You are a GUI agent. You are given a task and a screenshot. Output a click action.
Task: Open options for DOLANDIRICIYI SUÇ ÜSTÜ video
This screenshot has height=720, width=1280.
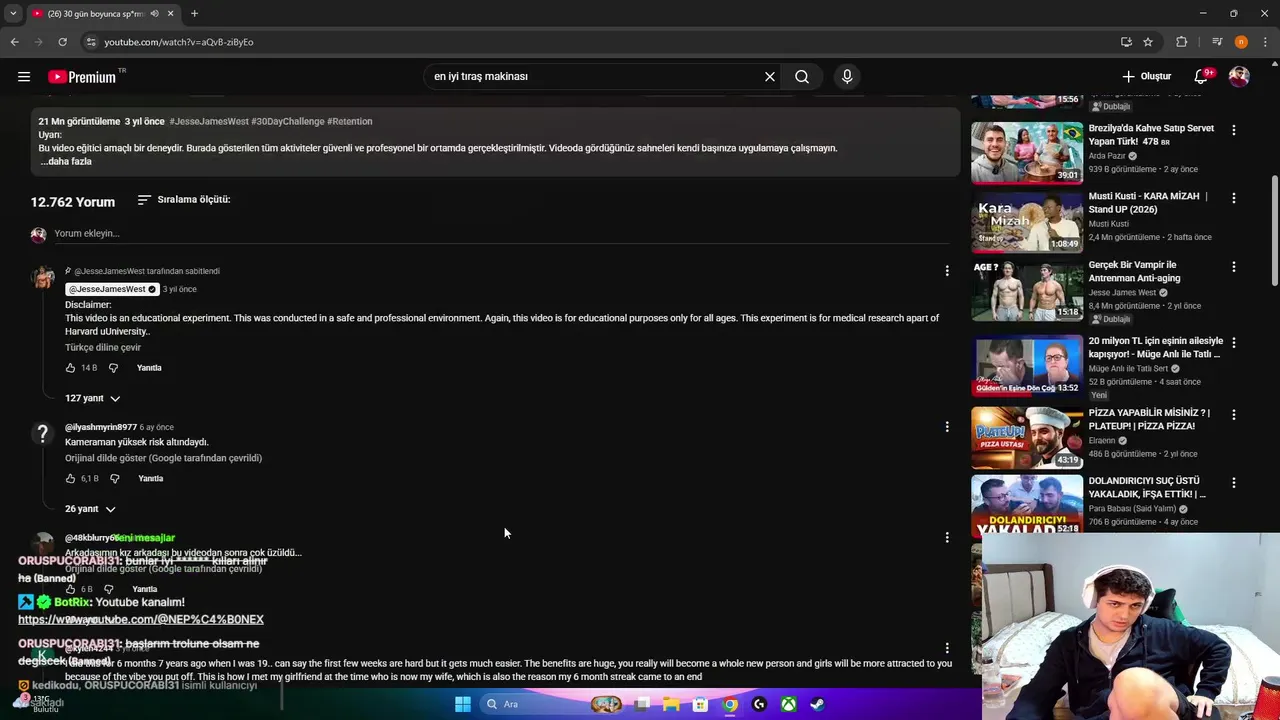(1234, 482)
